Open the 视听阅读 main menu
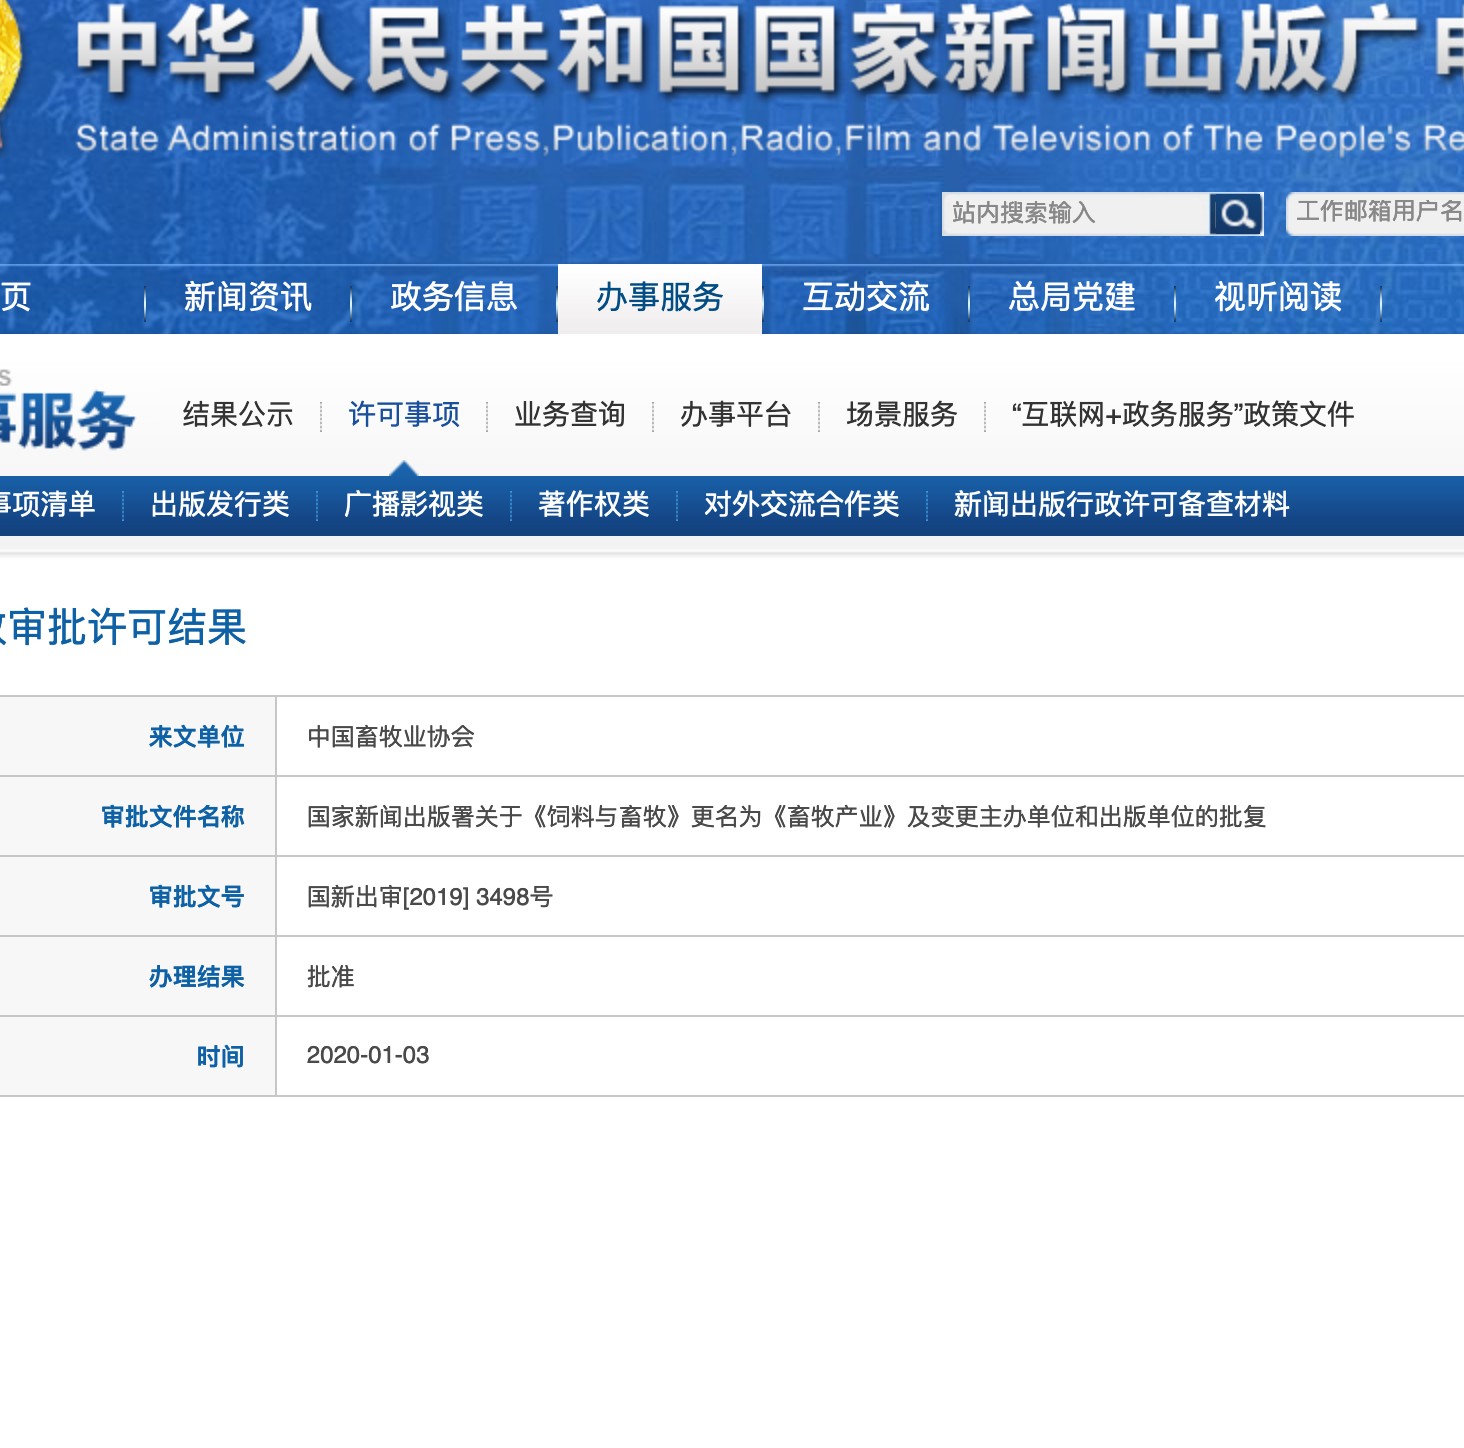1464x1448 pixels. point(1278,297)
